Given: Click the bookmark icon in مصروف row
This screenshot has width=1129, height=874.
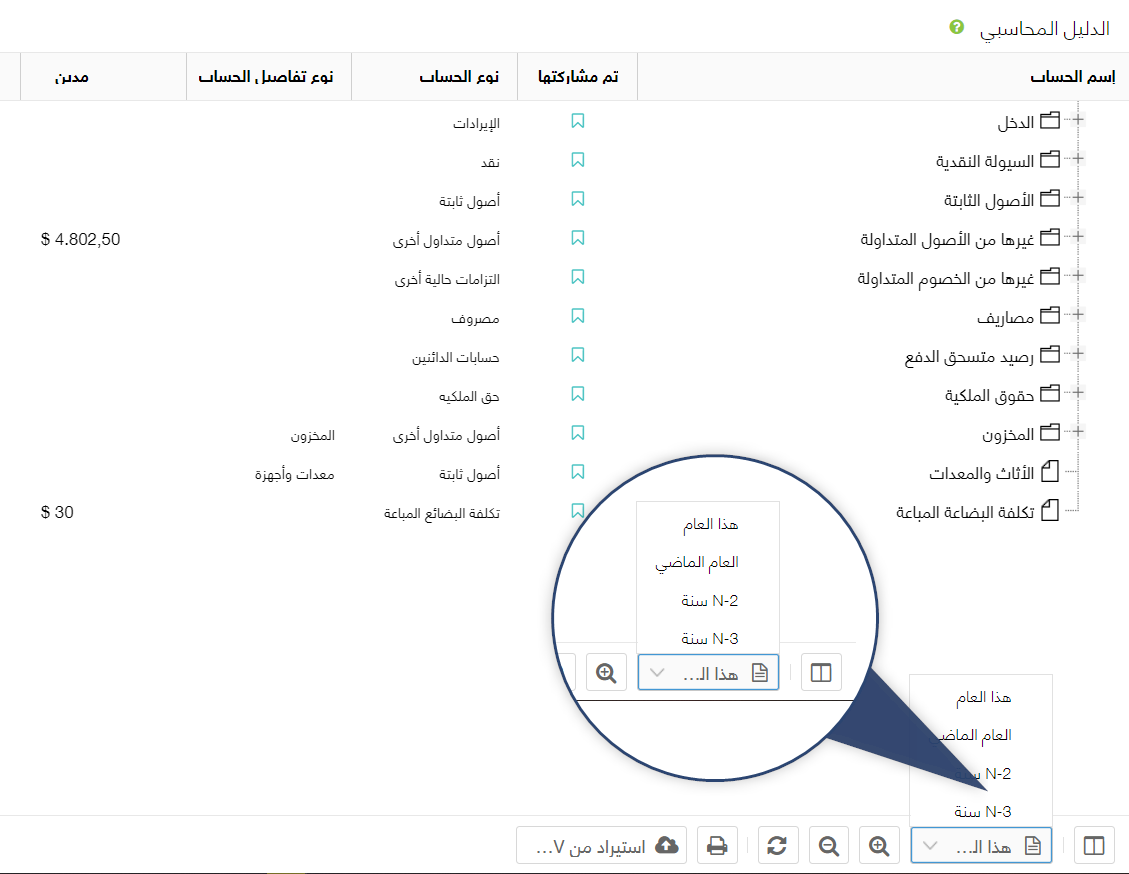Looking at the screenshot, I should [577, 315].
